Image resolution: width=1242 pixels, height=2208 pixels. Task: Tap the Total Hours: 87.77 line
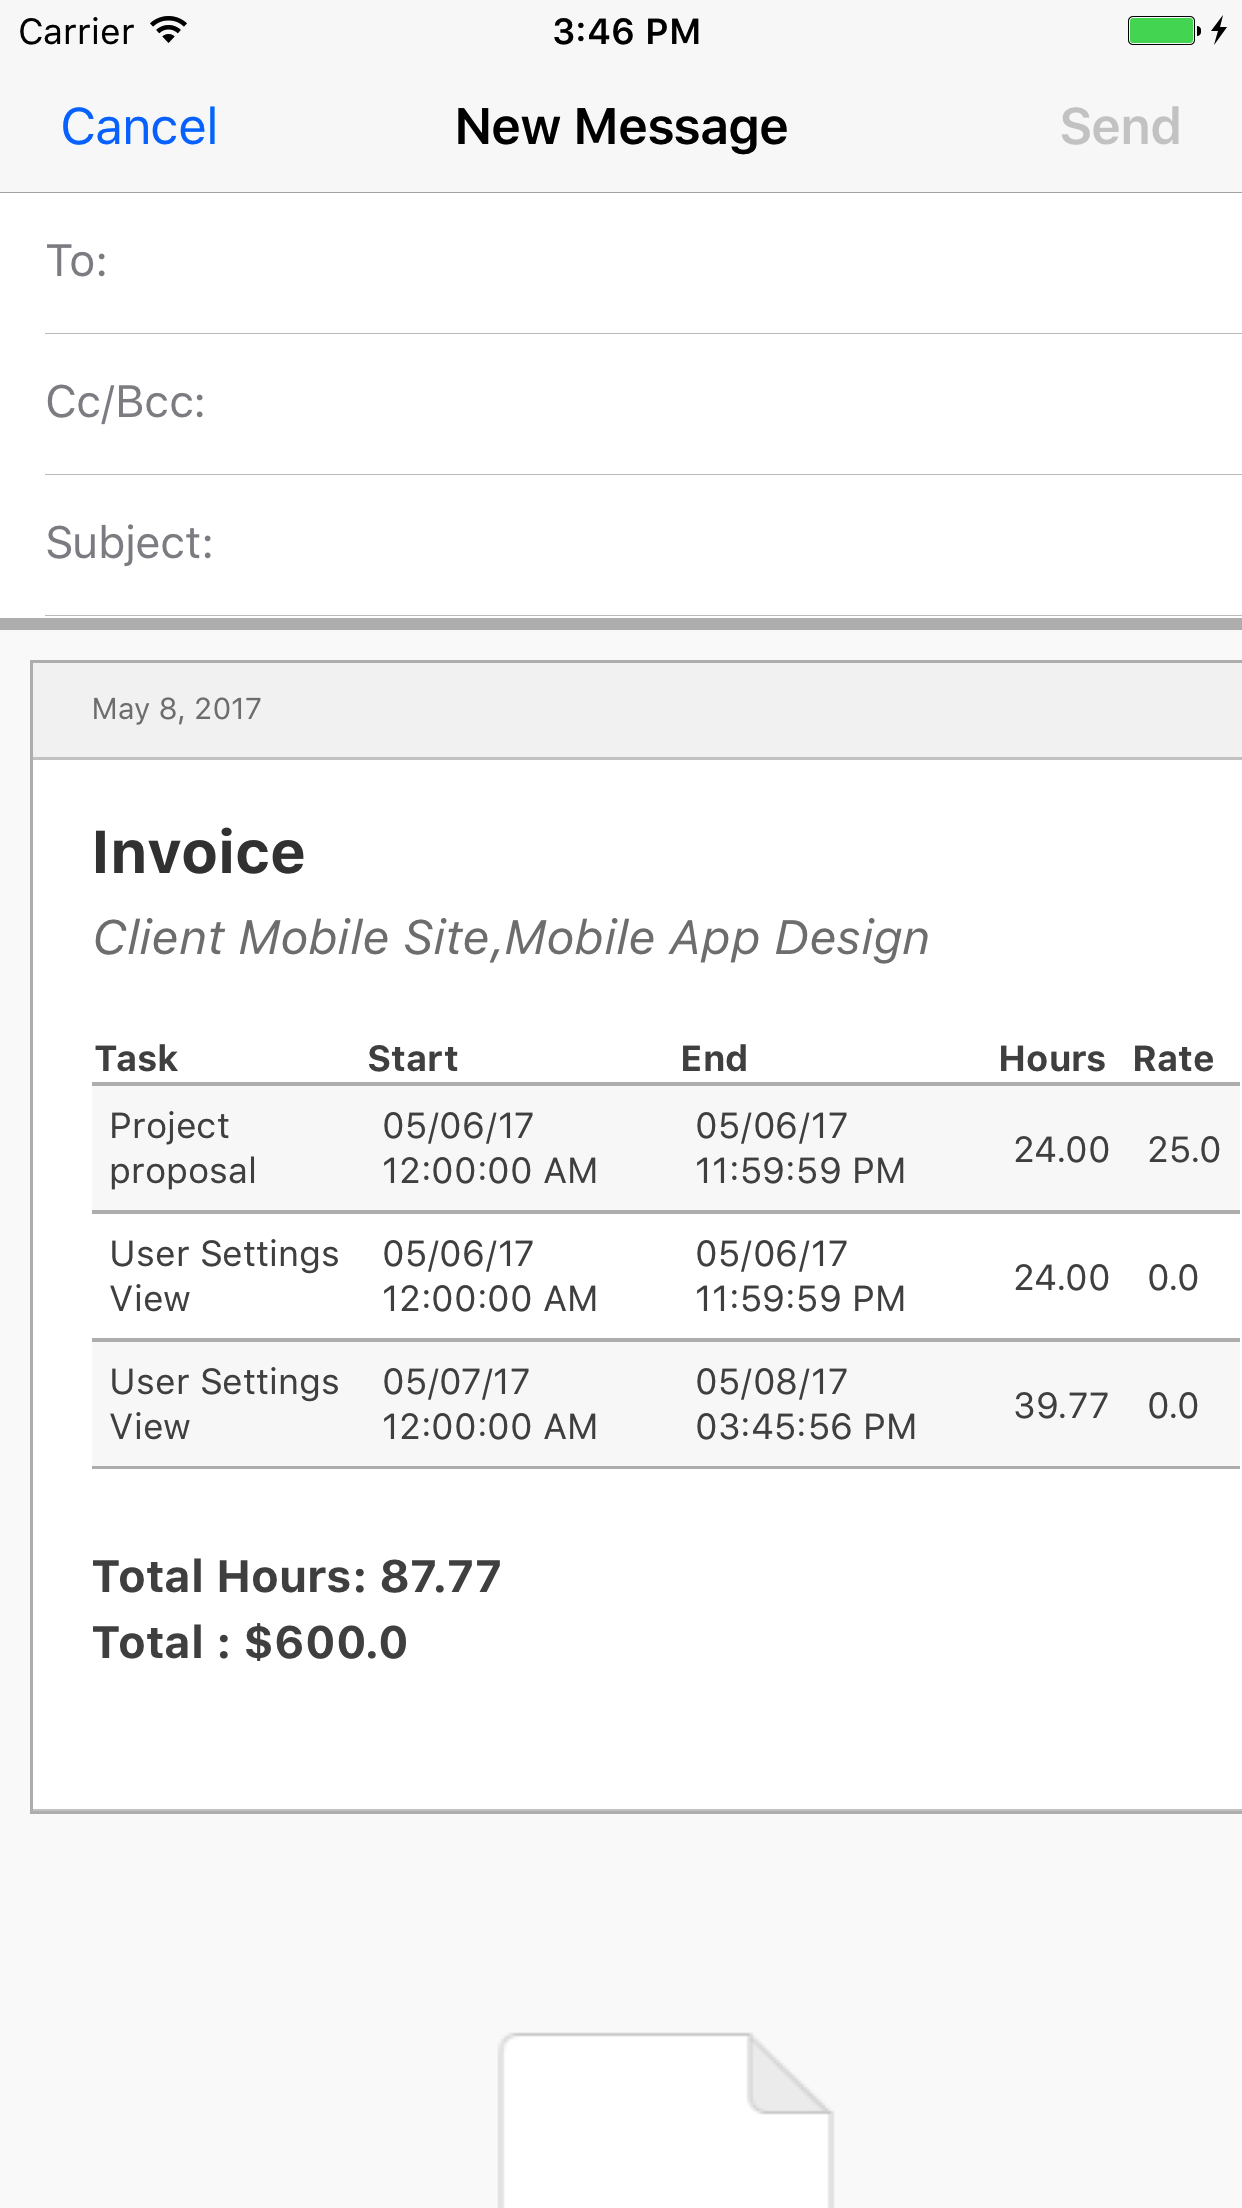(297, 1577)
